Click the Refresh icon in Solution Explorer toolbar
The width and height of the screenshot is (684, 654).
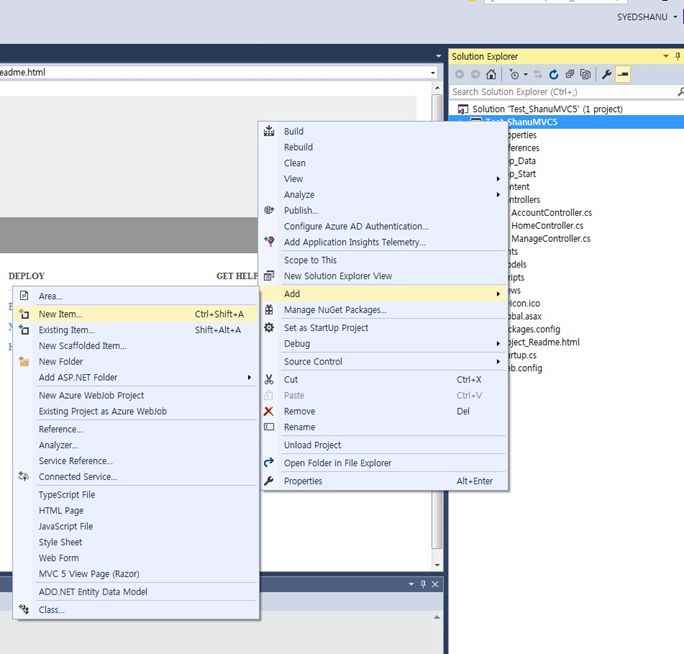point(554,75)
